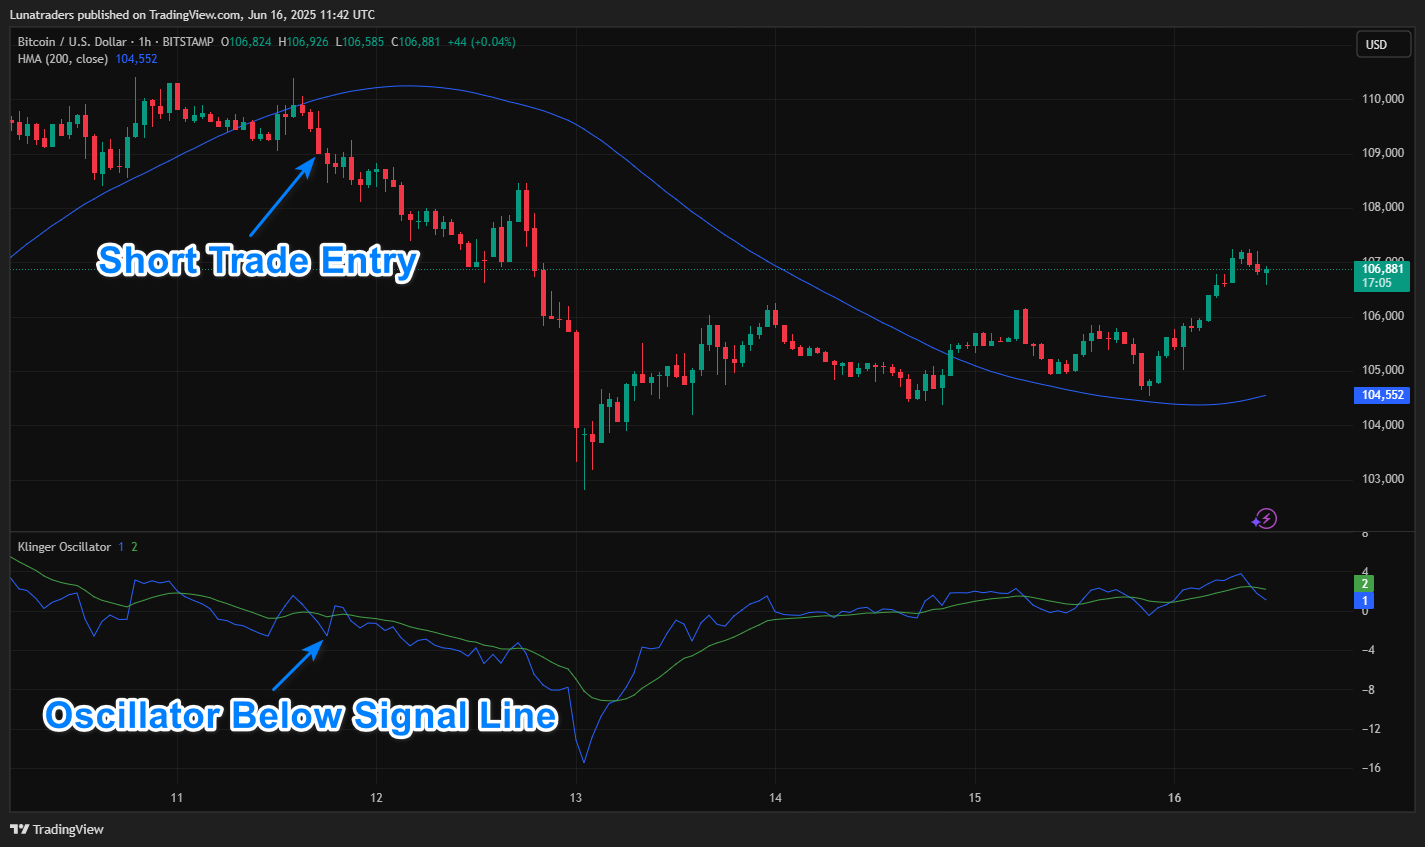Select the Short Trade Entry annotation text
This screenshot has height=847, width=1425.
tap(257, 260)
